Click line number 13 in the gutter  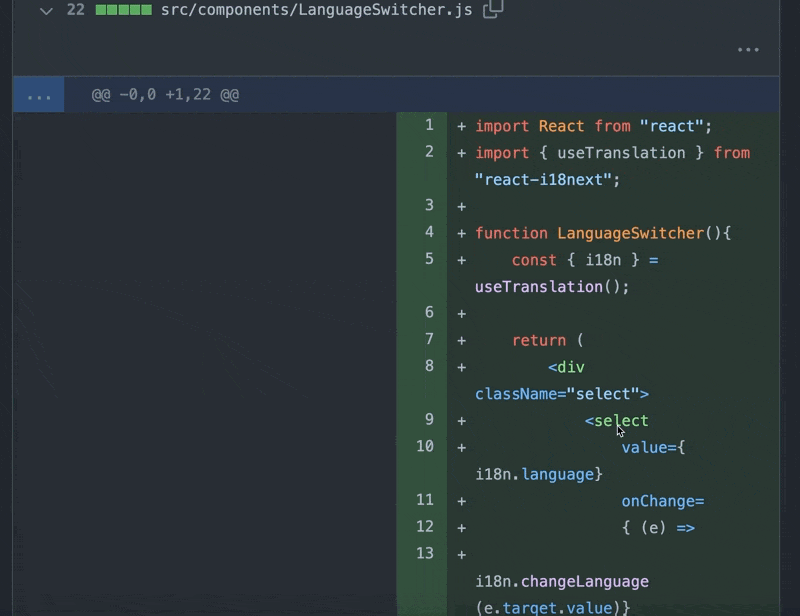425,553
